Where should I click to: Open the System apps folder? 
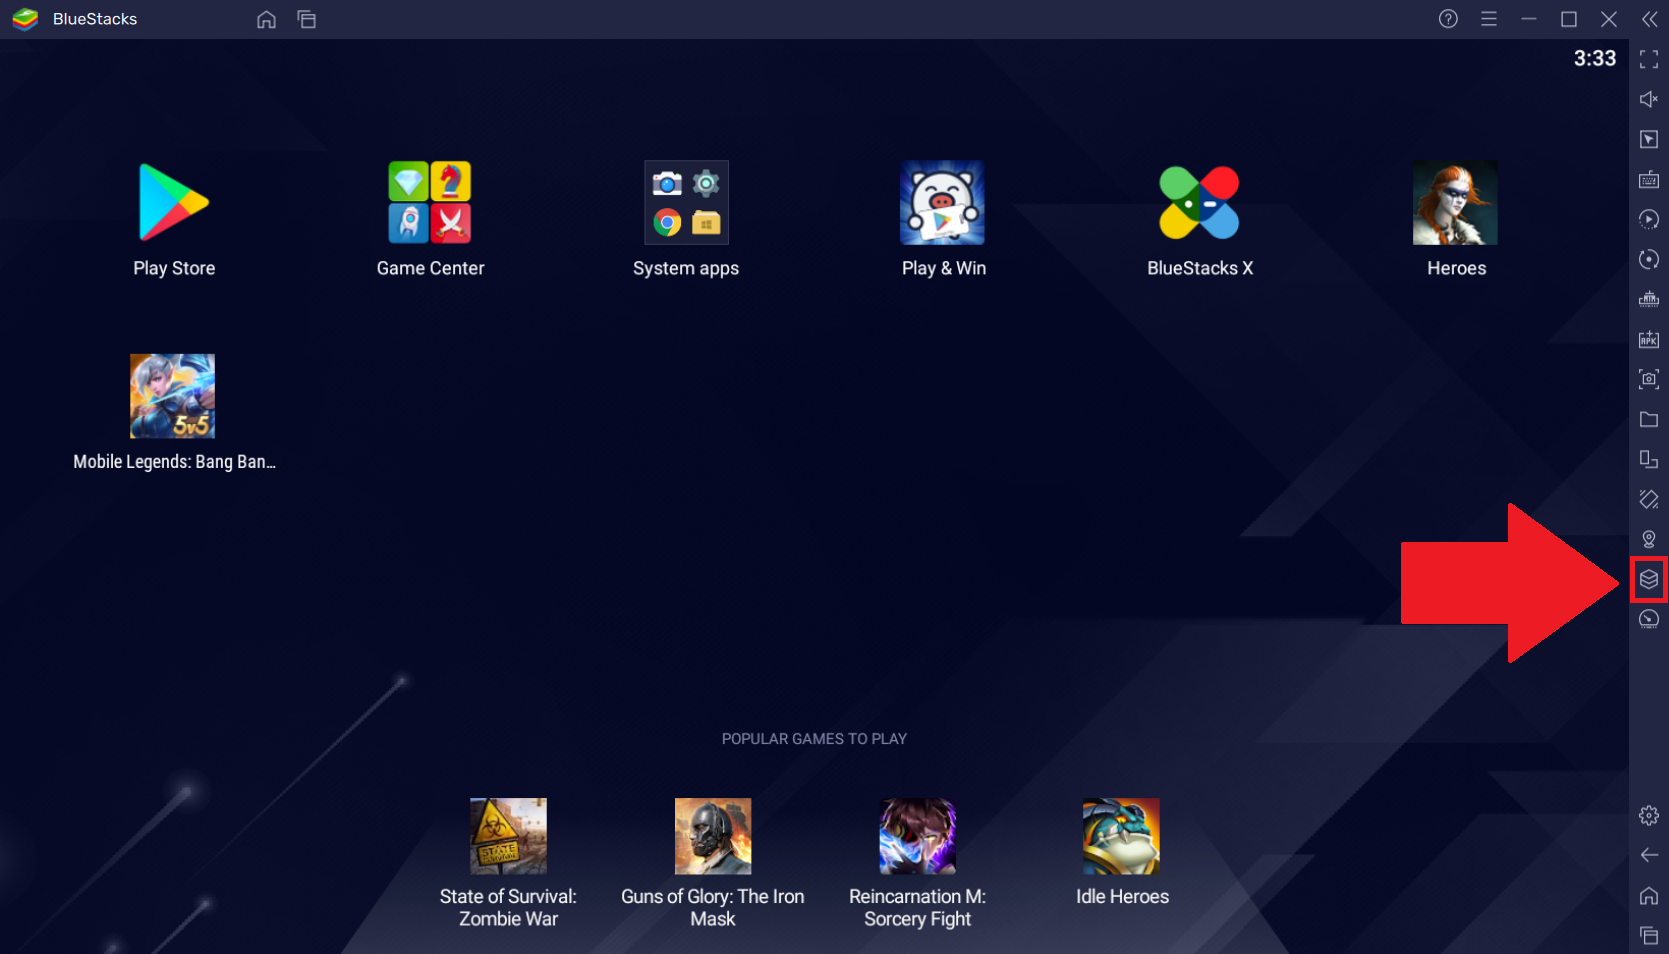[x=686, y=203]
